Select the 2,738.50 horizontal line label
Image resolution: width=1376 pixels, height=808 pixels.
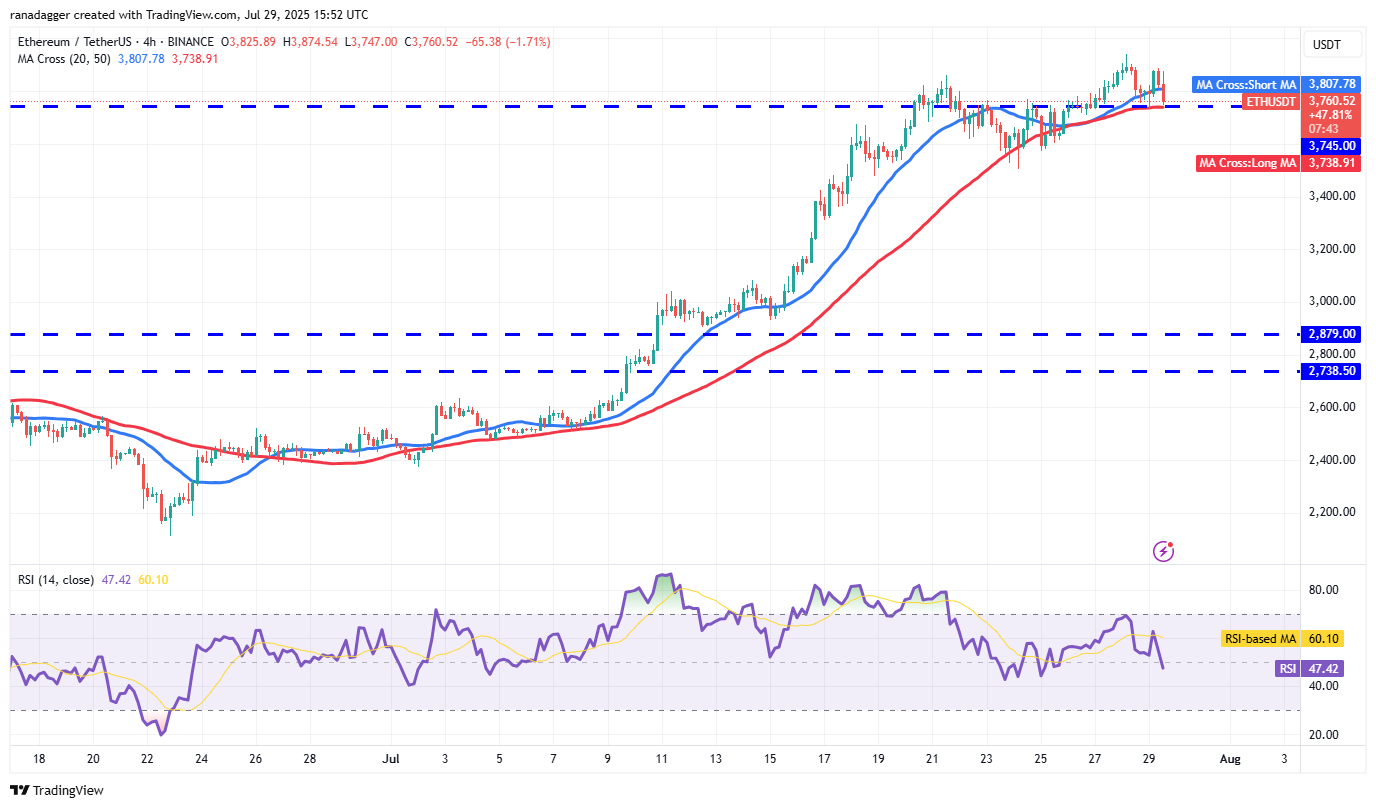click(x=1332, y=371)
